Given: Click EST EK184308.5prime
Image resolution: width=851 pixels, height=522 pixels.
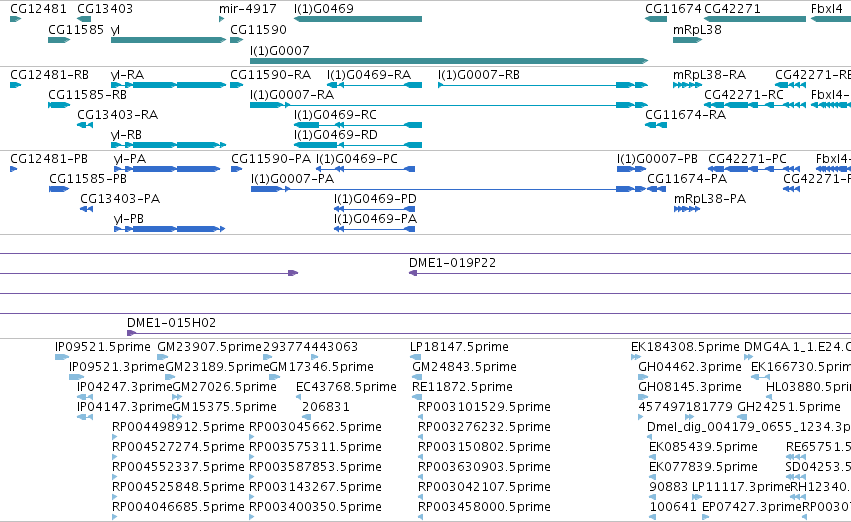Looking at the screenshot, I should point(685,347).
